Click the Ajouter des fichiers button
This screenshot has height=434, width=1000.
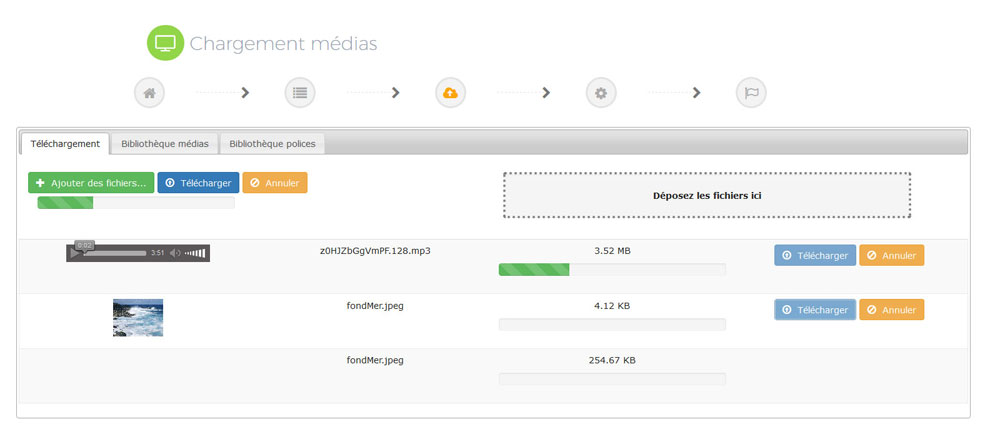point(91,183)
